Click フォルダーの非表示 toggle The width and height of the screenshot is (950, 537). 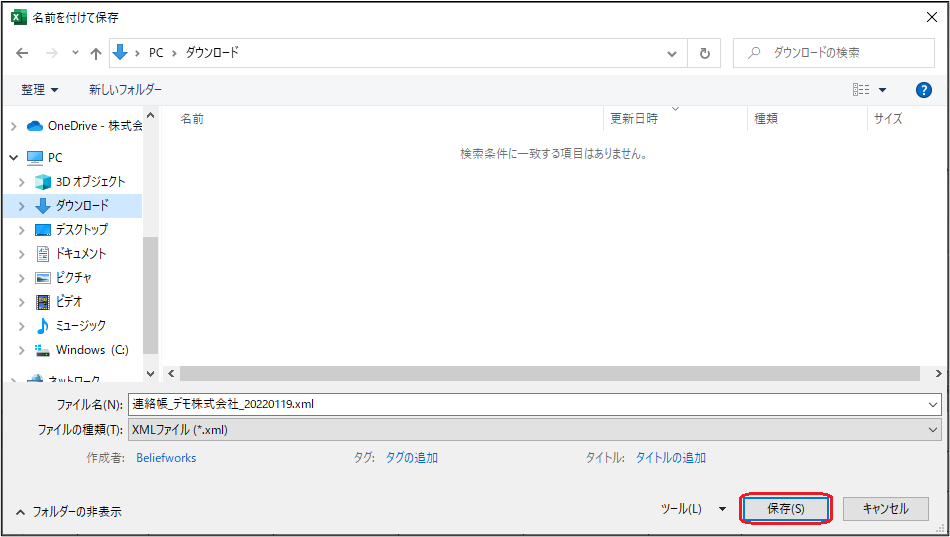click(x=68, y=512)
